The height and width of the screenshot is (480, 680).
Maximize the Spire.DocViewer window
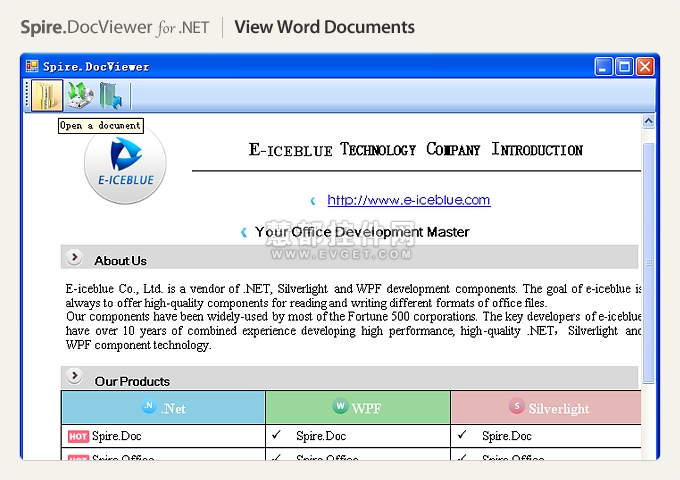point(624,67)
